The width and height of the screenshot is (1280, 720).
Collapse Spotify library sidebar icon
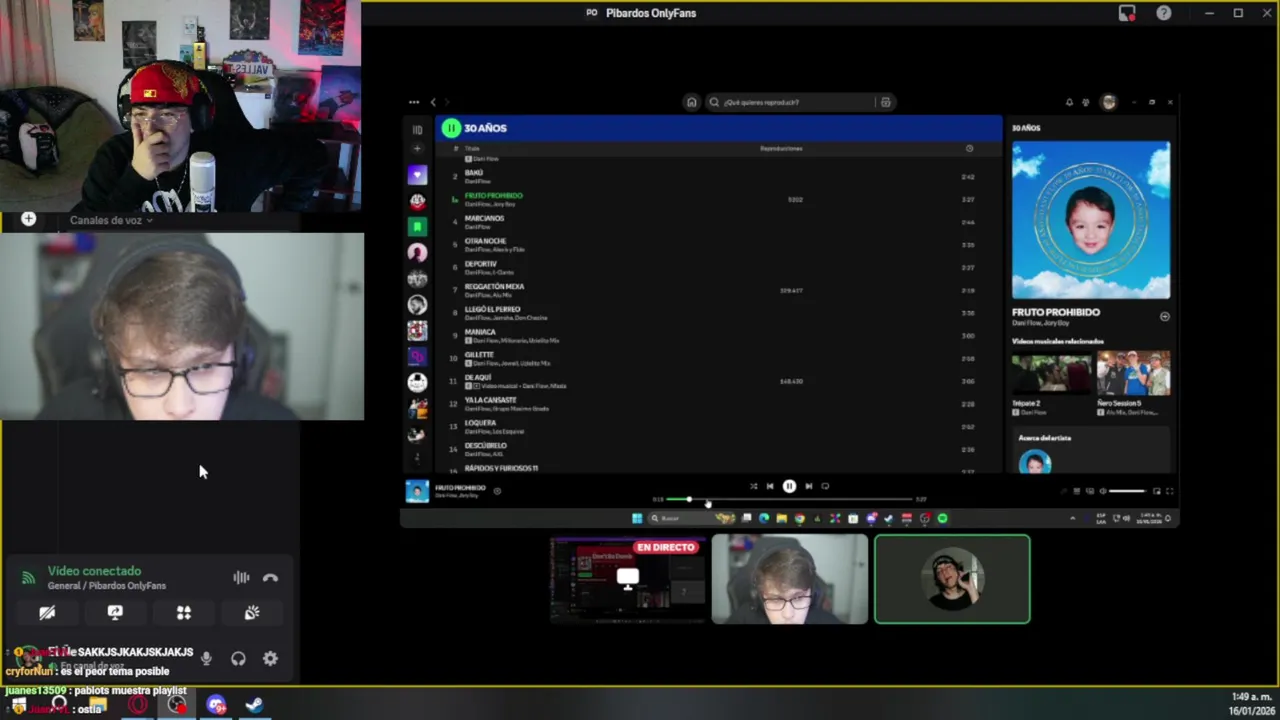[417, 129]
